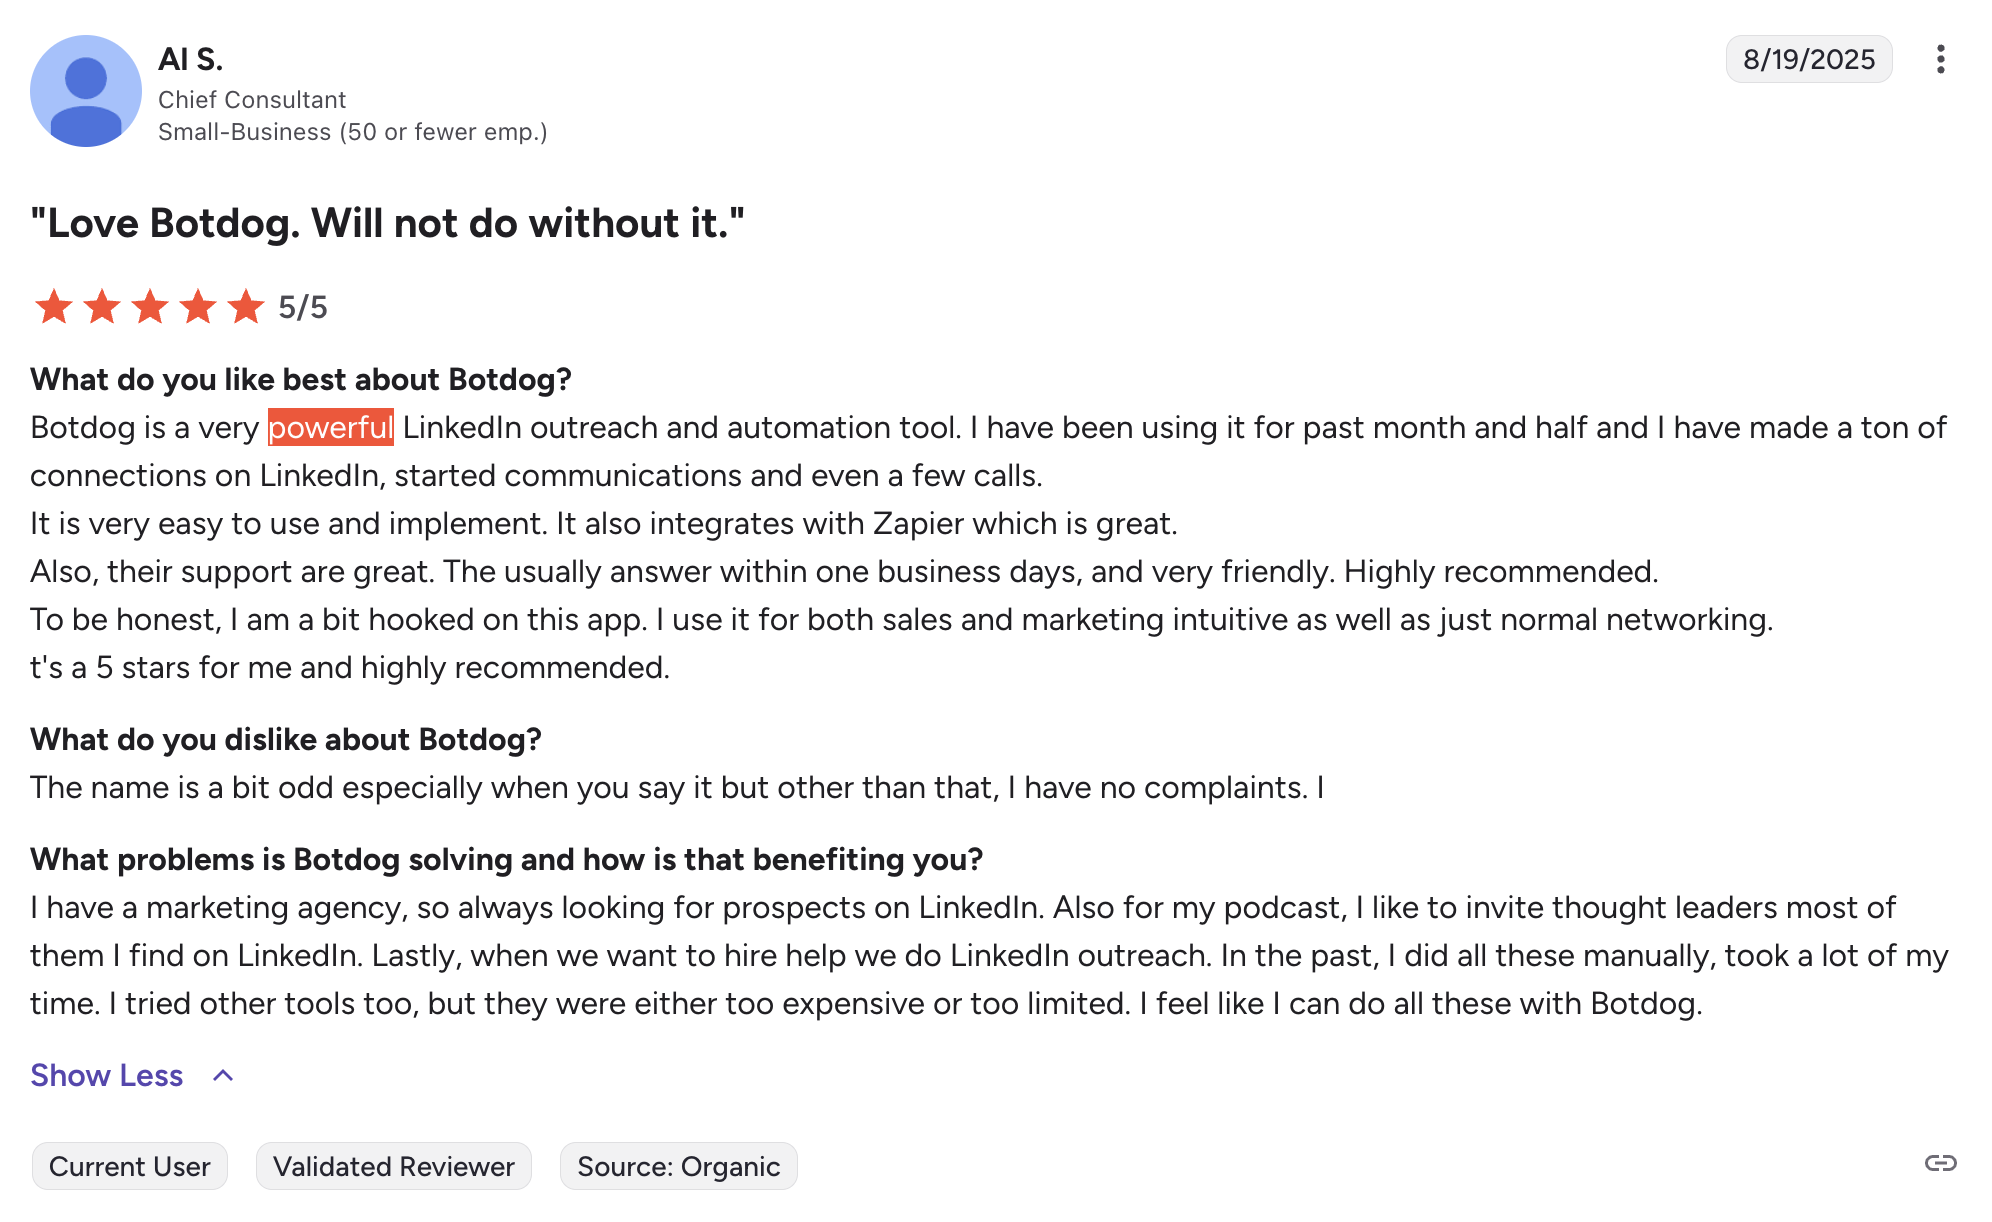Click the copy review link icon
This screenshot has height=1222, width=1992.
point(1940,1163)
